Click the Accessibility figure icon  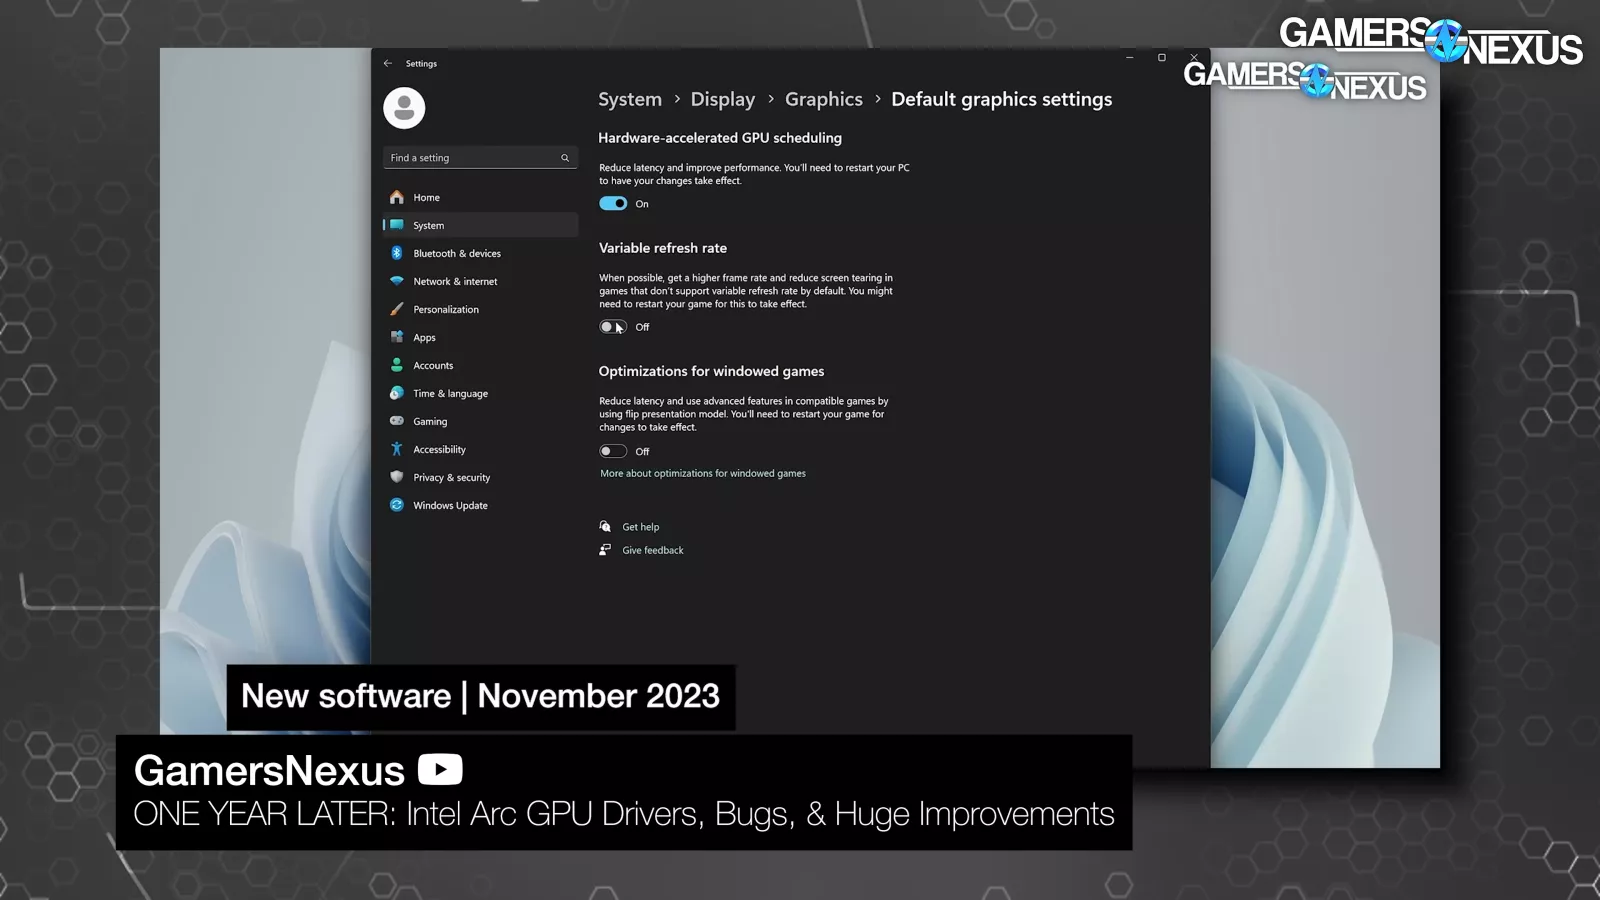point(397,449)
